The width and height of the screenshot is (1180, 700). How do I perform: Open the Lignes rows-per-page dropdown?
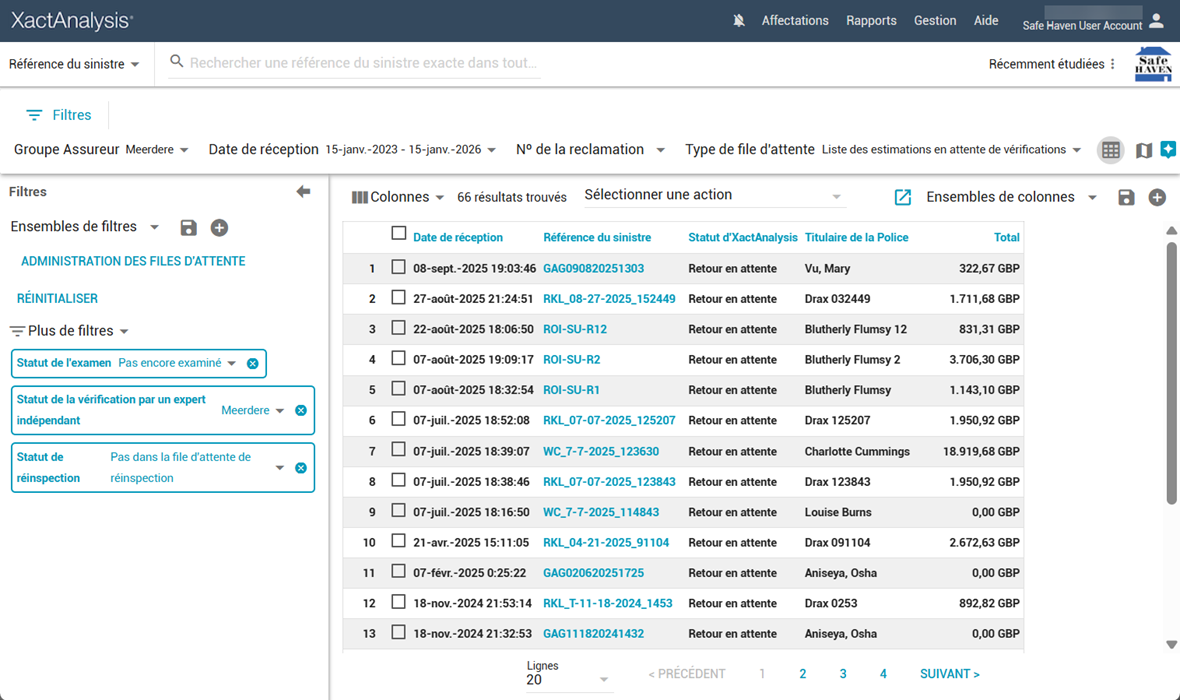pos(568,680)
